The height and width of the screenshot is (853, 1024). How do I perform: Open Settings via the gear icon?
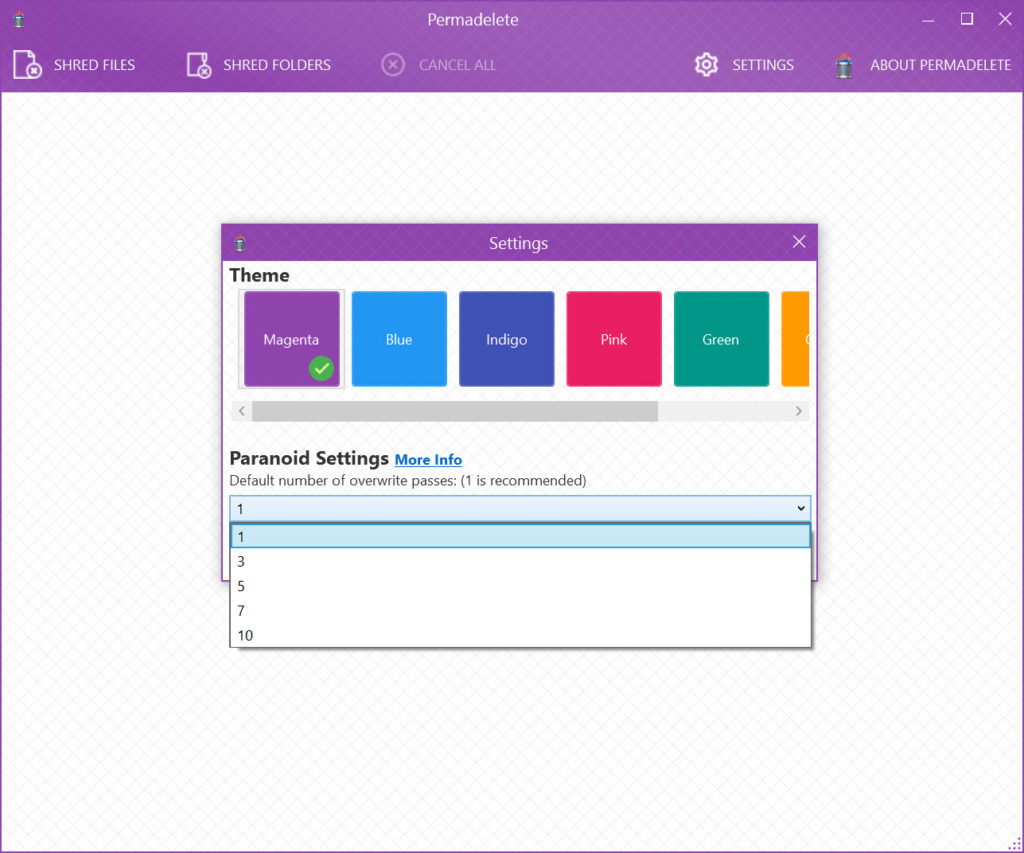706,65
